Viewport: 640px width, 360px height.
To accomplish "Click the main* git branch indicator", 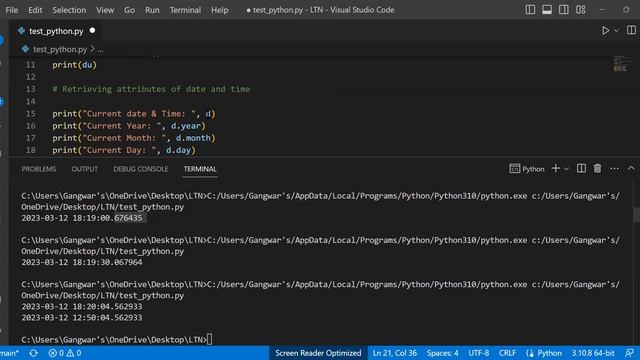I will point(9,353).
